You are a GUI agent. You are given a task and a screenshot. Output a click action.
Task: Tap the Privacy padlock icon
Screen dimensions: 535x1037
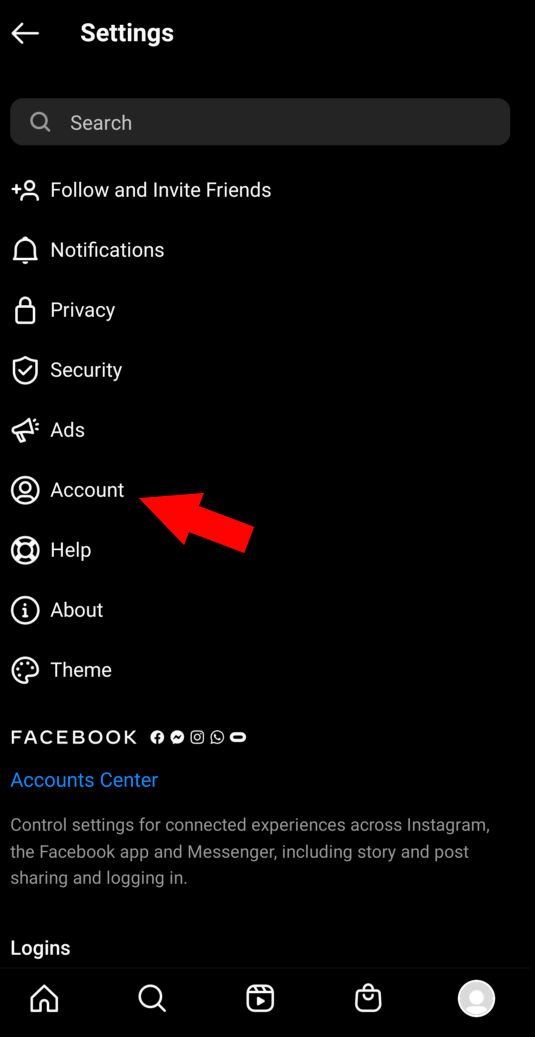(x=25, y=310)
